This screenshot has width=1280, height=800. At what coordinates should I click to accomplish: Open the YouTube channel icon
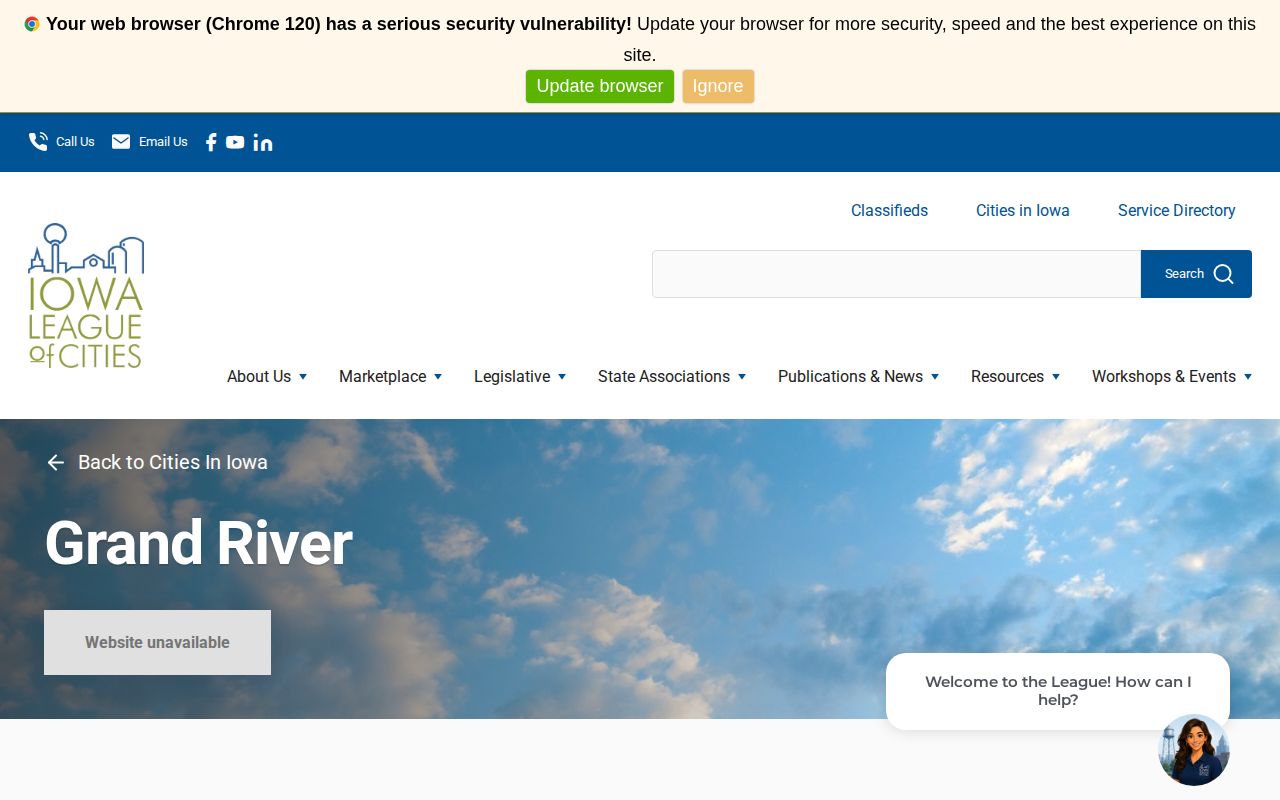tap(235, 142)
